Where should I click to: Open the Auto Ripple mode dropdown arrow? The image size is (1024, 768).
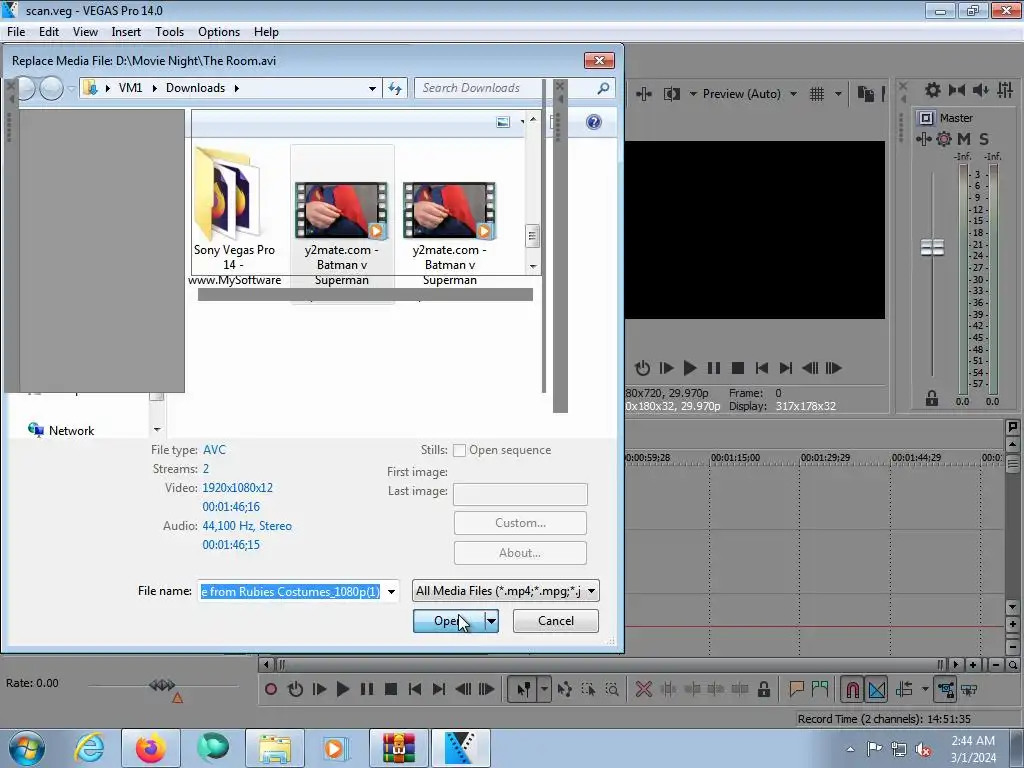(925, 689)
